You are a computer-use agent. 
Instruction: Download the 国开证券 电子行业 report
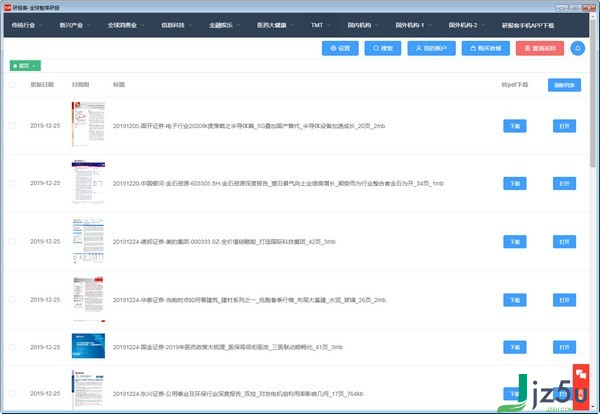coord(515,126)
